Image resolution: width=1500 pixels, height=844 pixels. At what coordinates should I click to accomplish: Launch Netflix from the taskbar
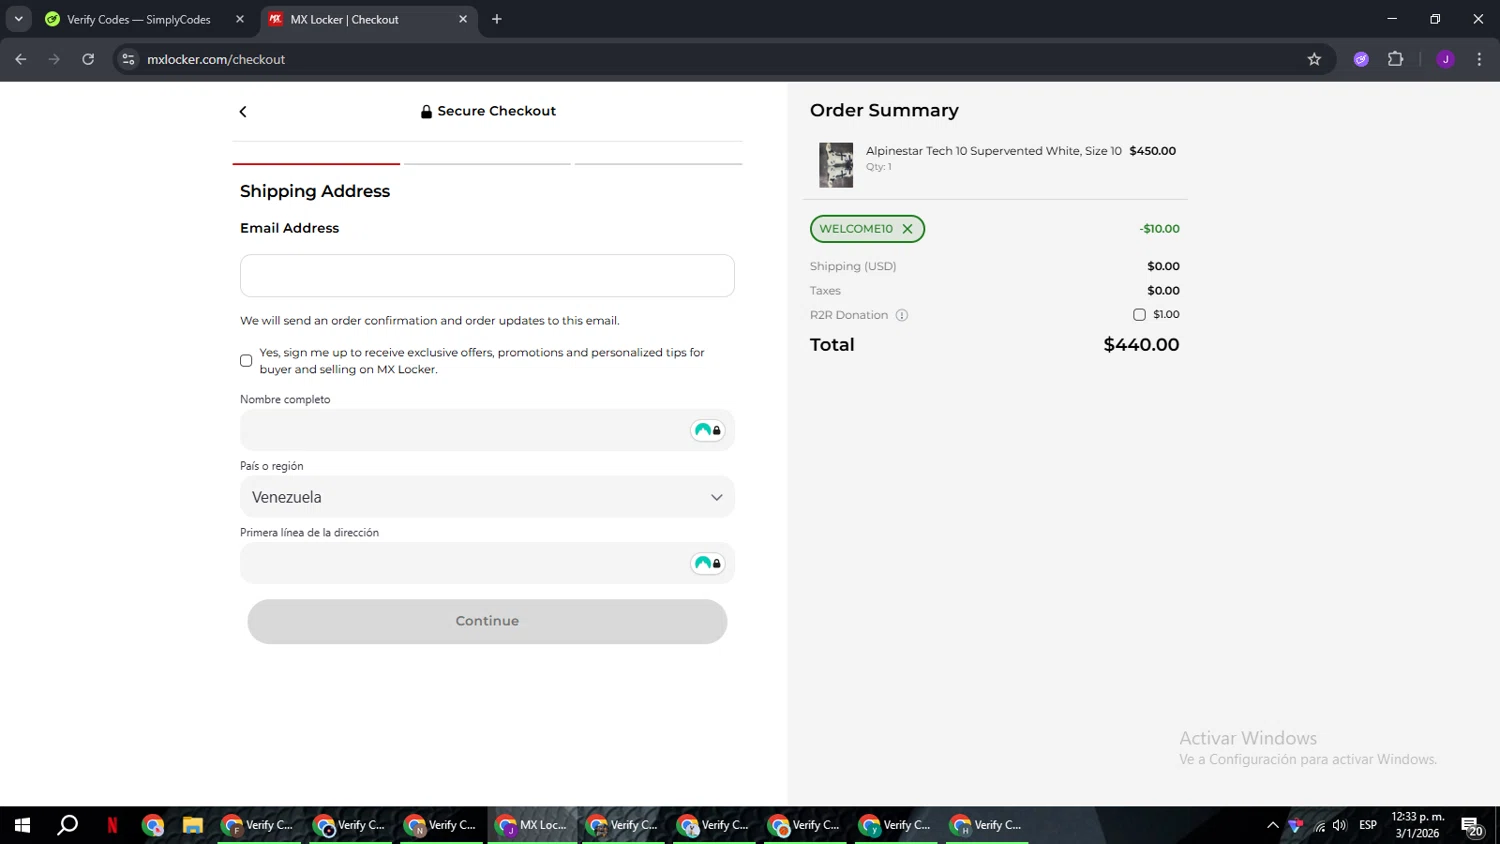point(112,825)
